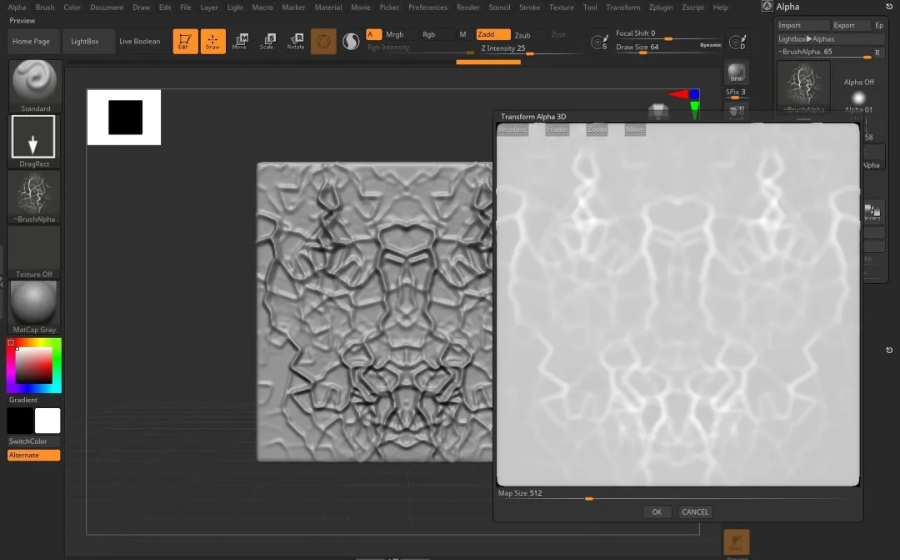Open the Stroke menu
The image size is (900, 560).
529,7
